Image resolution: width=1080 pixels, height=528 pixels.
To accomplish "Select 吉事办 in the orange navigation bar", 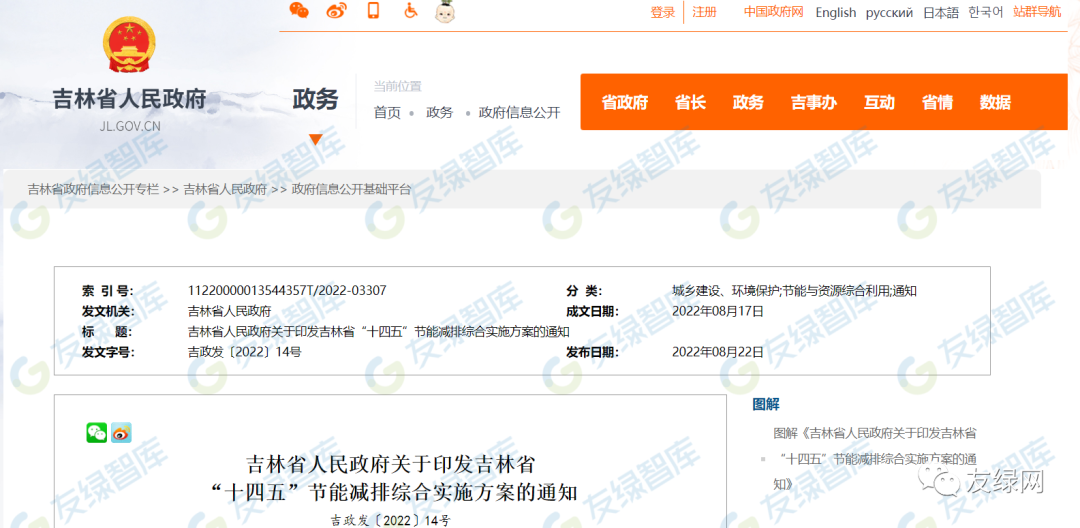I will 813,102.
